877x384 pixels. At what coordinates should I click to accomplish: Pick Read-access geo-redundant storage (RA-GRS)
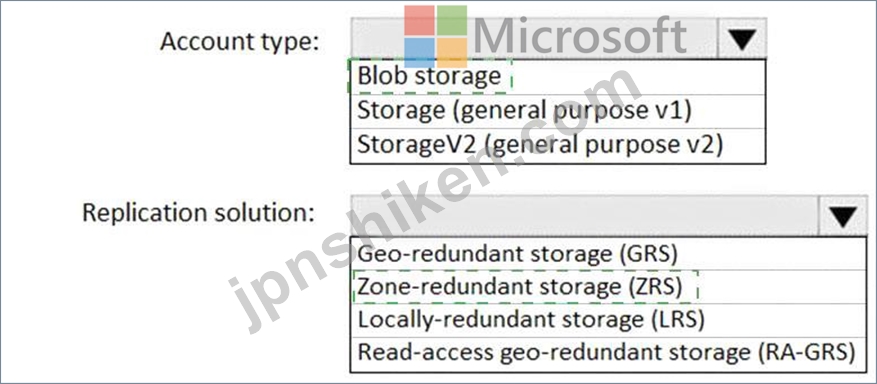[609, 354]
